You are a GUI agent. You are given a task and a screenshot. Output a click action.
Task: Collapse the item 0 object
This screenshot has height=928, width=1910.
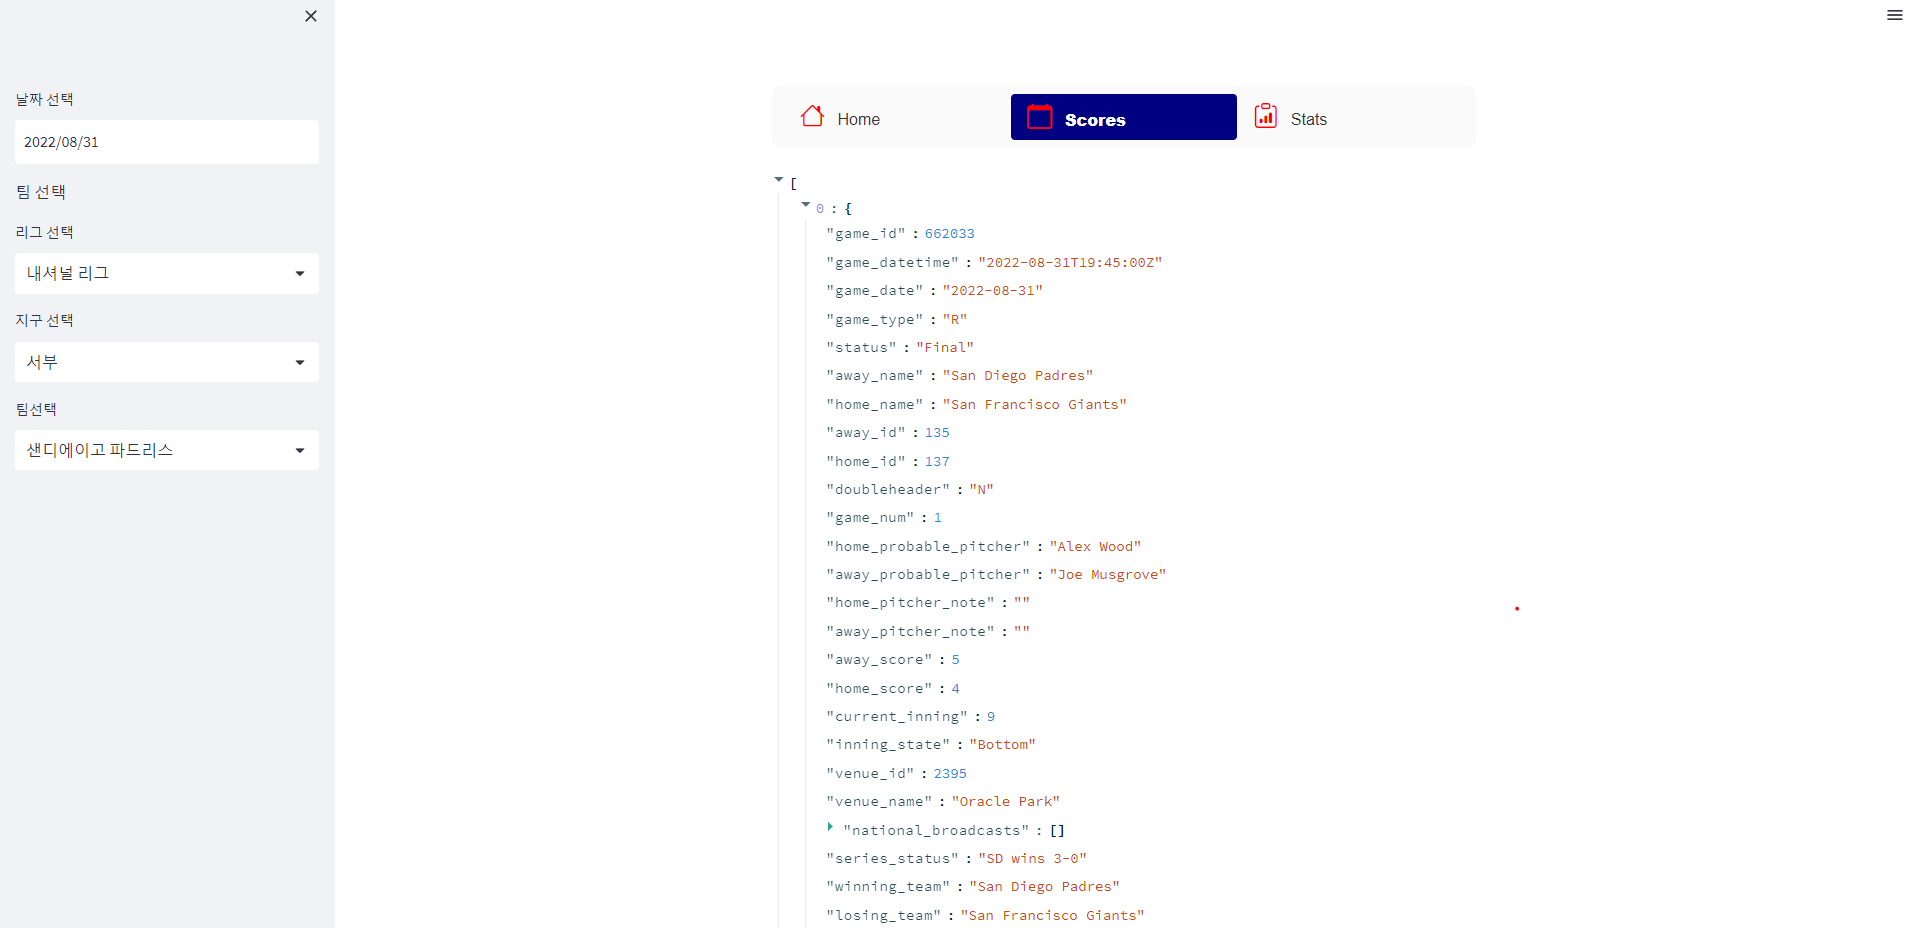(x=806, y=205)
